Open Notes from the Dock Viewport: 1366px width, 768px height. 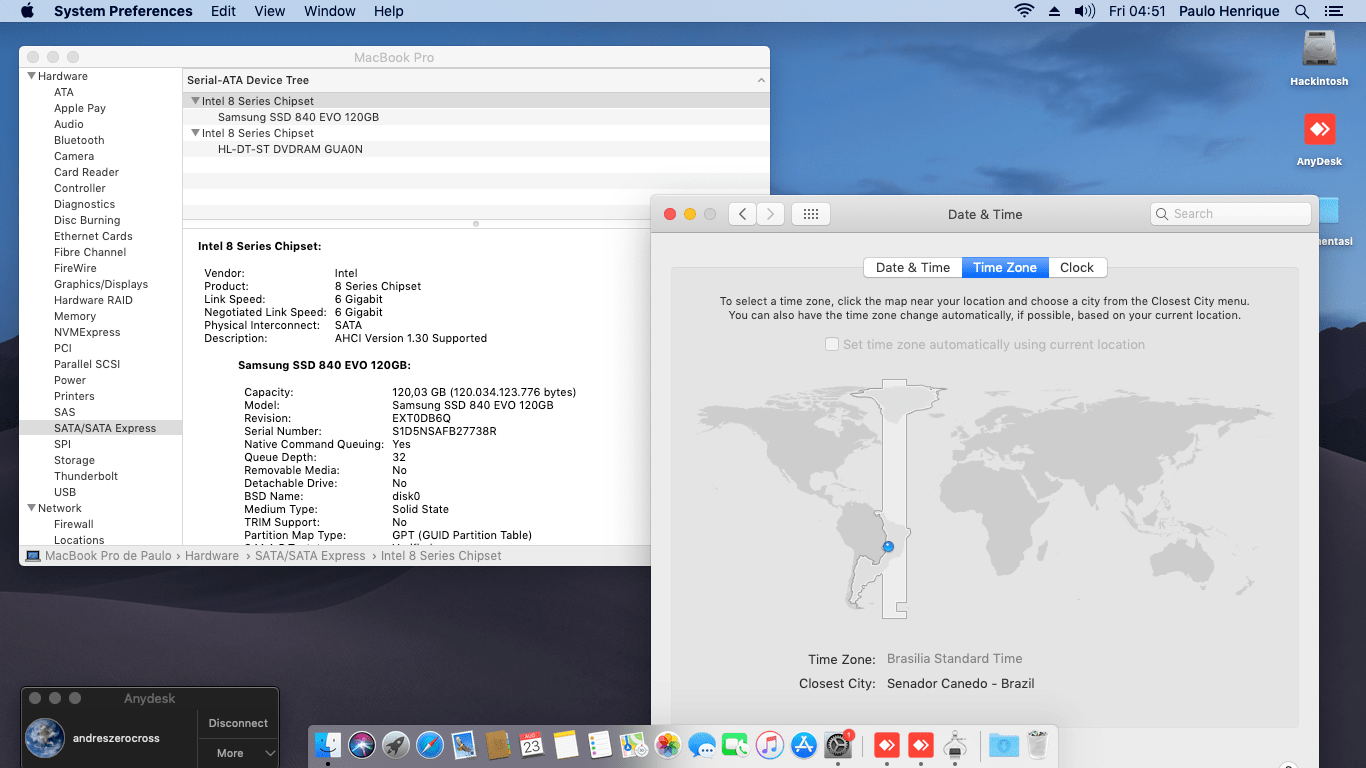pos(566,745)
